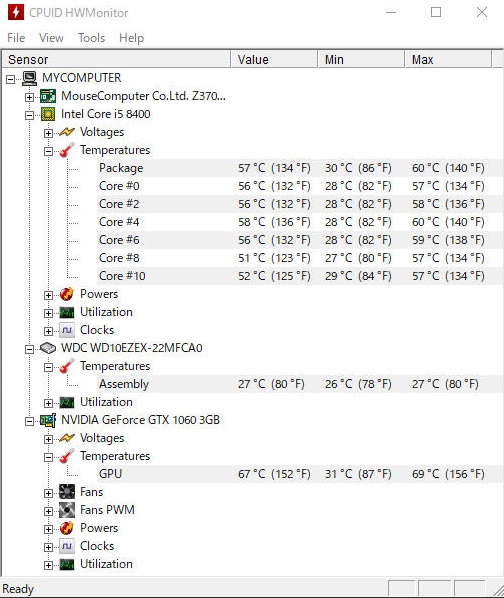This screenshot has height=598, width=504.
Task: Click the Max column header
Action: [448, 59]
